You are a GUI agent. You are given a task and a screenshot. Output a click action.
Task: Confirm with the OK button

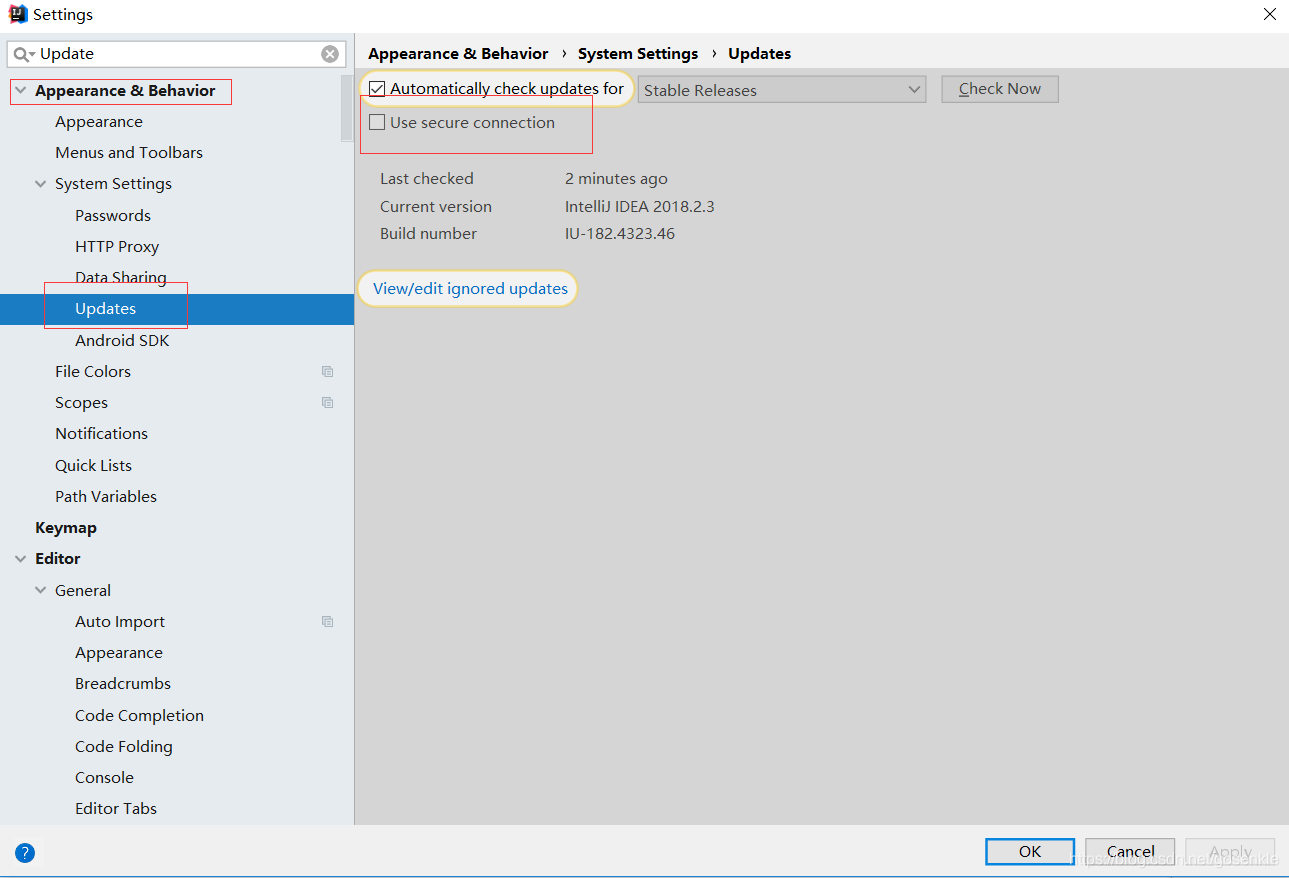coord(1030,852)
